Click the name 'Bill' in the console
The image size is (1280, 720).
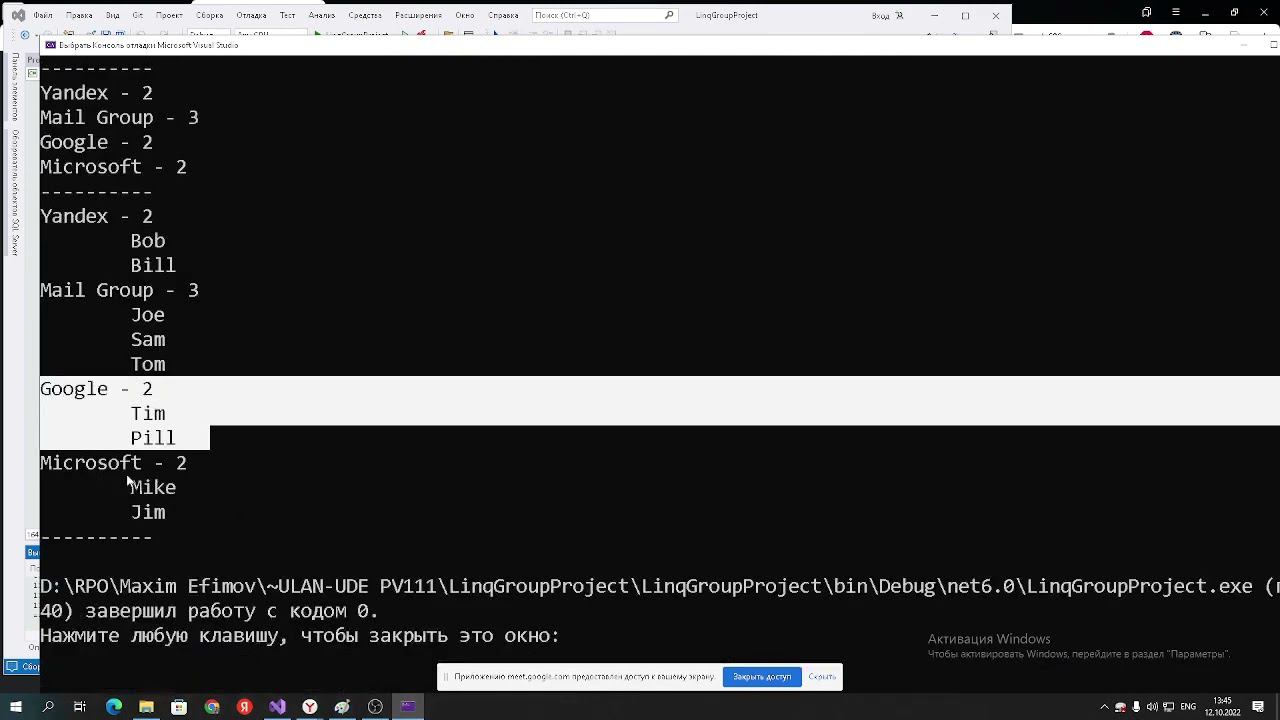click(153, 265)
